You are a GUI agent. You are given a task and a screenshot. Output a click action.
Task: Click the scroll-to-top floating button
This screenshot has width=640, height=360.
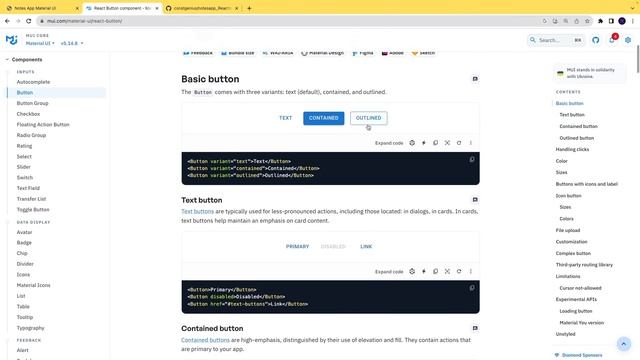point(624,344)
